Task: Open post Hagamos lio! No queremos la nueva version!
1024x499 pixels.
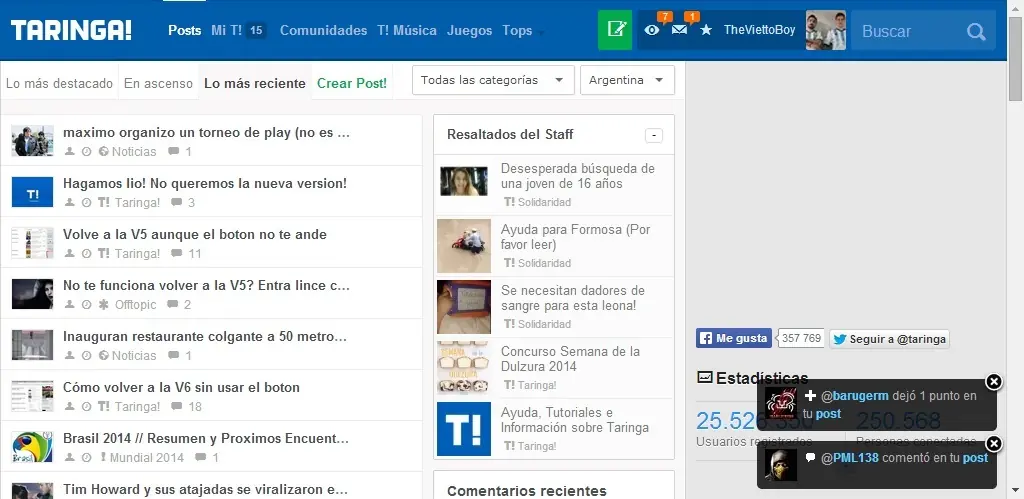Action: pos(204,183)
